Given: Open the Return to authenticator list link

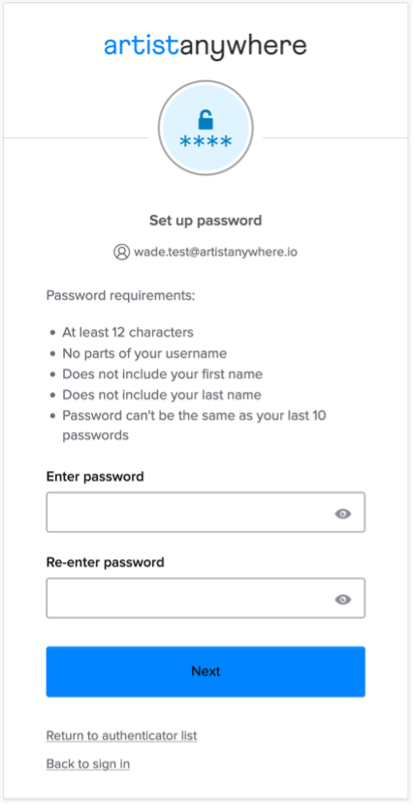Looking at the screenshot, I should coord(122,736).
